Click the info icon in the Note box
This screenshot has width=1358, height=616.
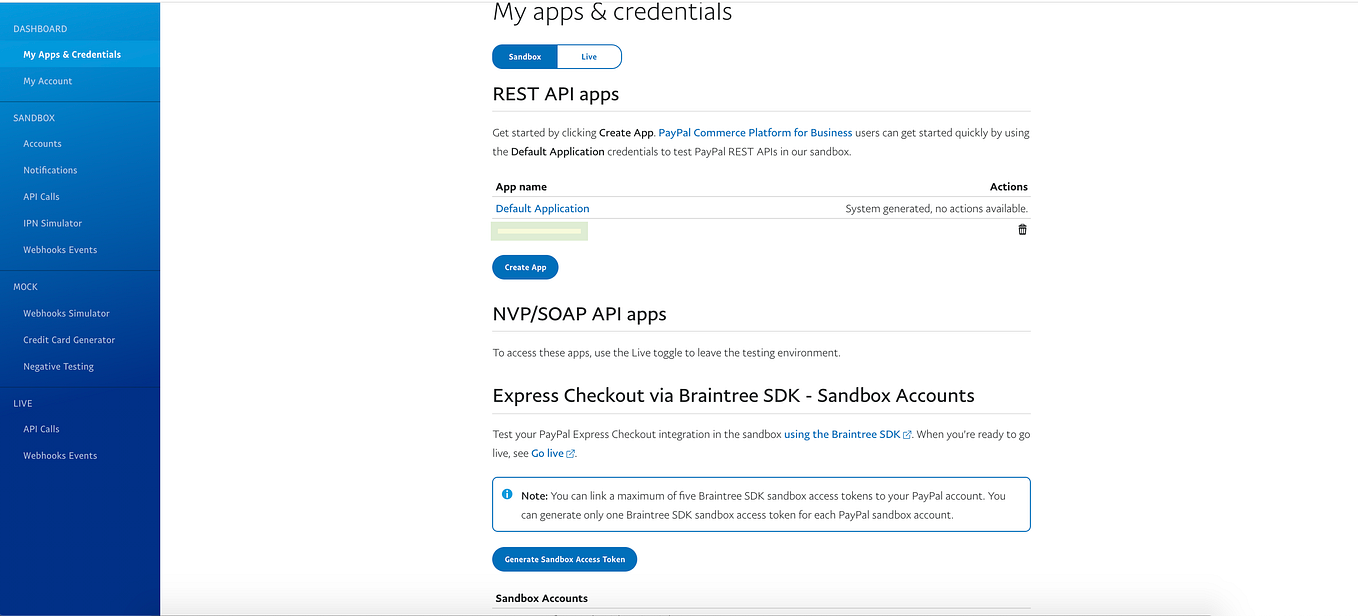pos(507,495)
